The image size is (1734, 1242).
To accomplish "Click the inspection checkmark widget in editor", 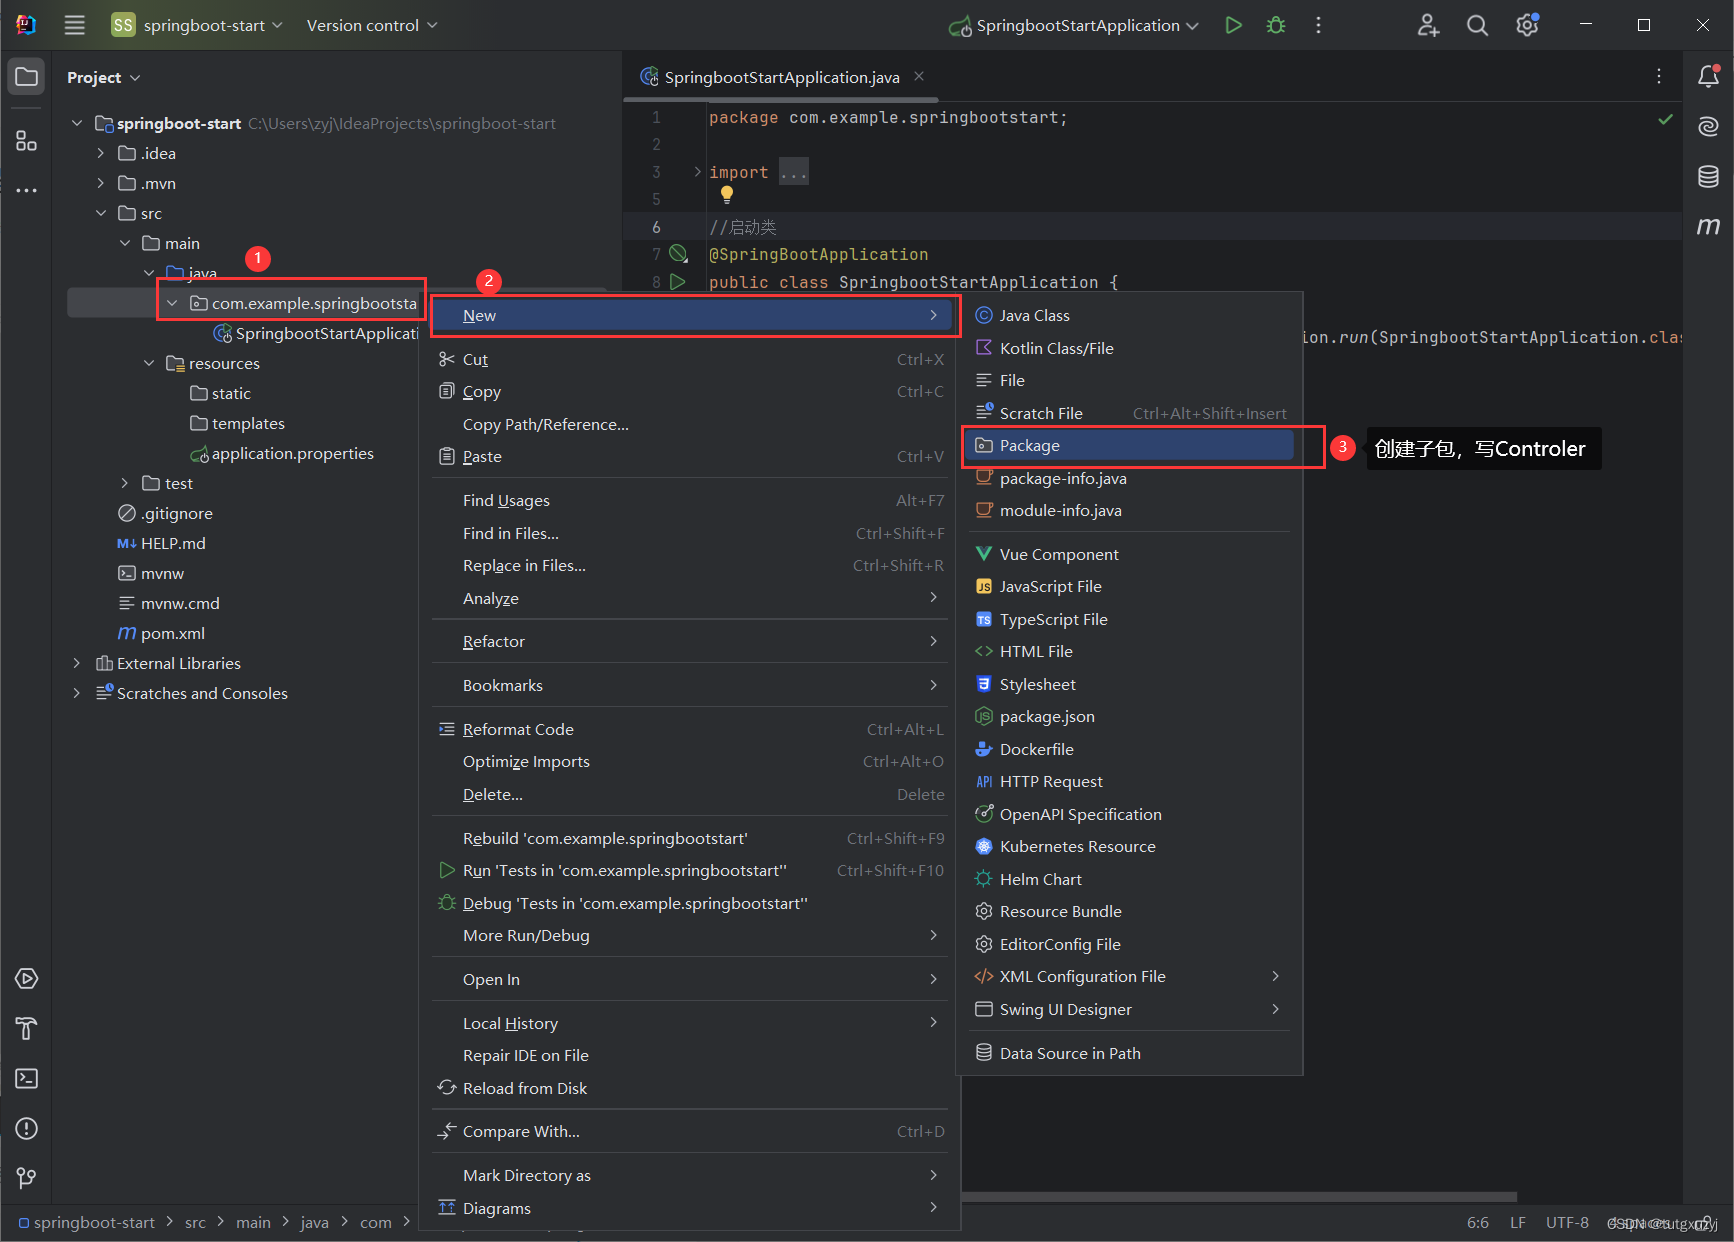I will 1665,119.
